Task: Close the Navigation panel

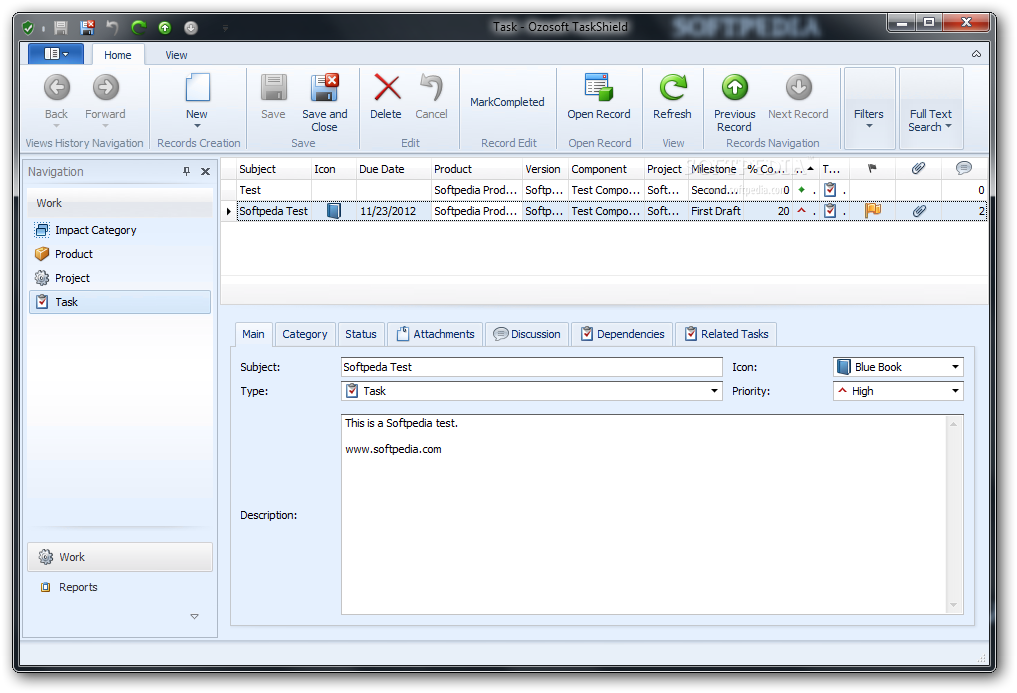Action: [x=205, y=171]
